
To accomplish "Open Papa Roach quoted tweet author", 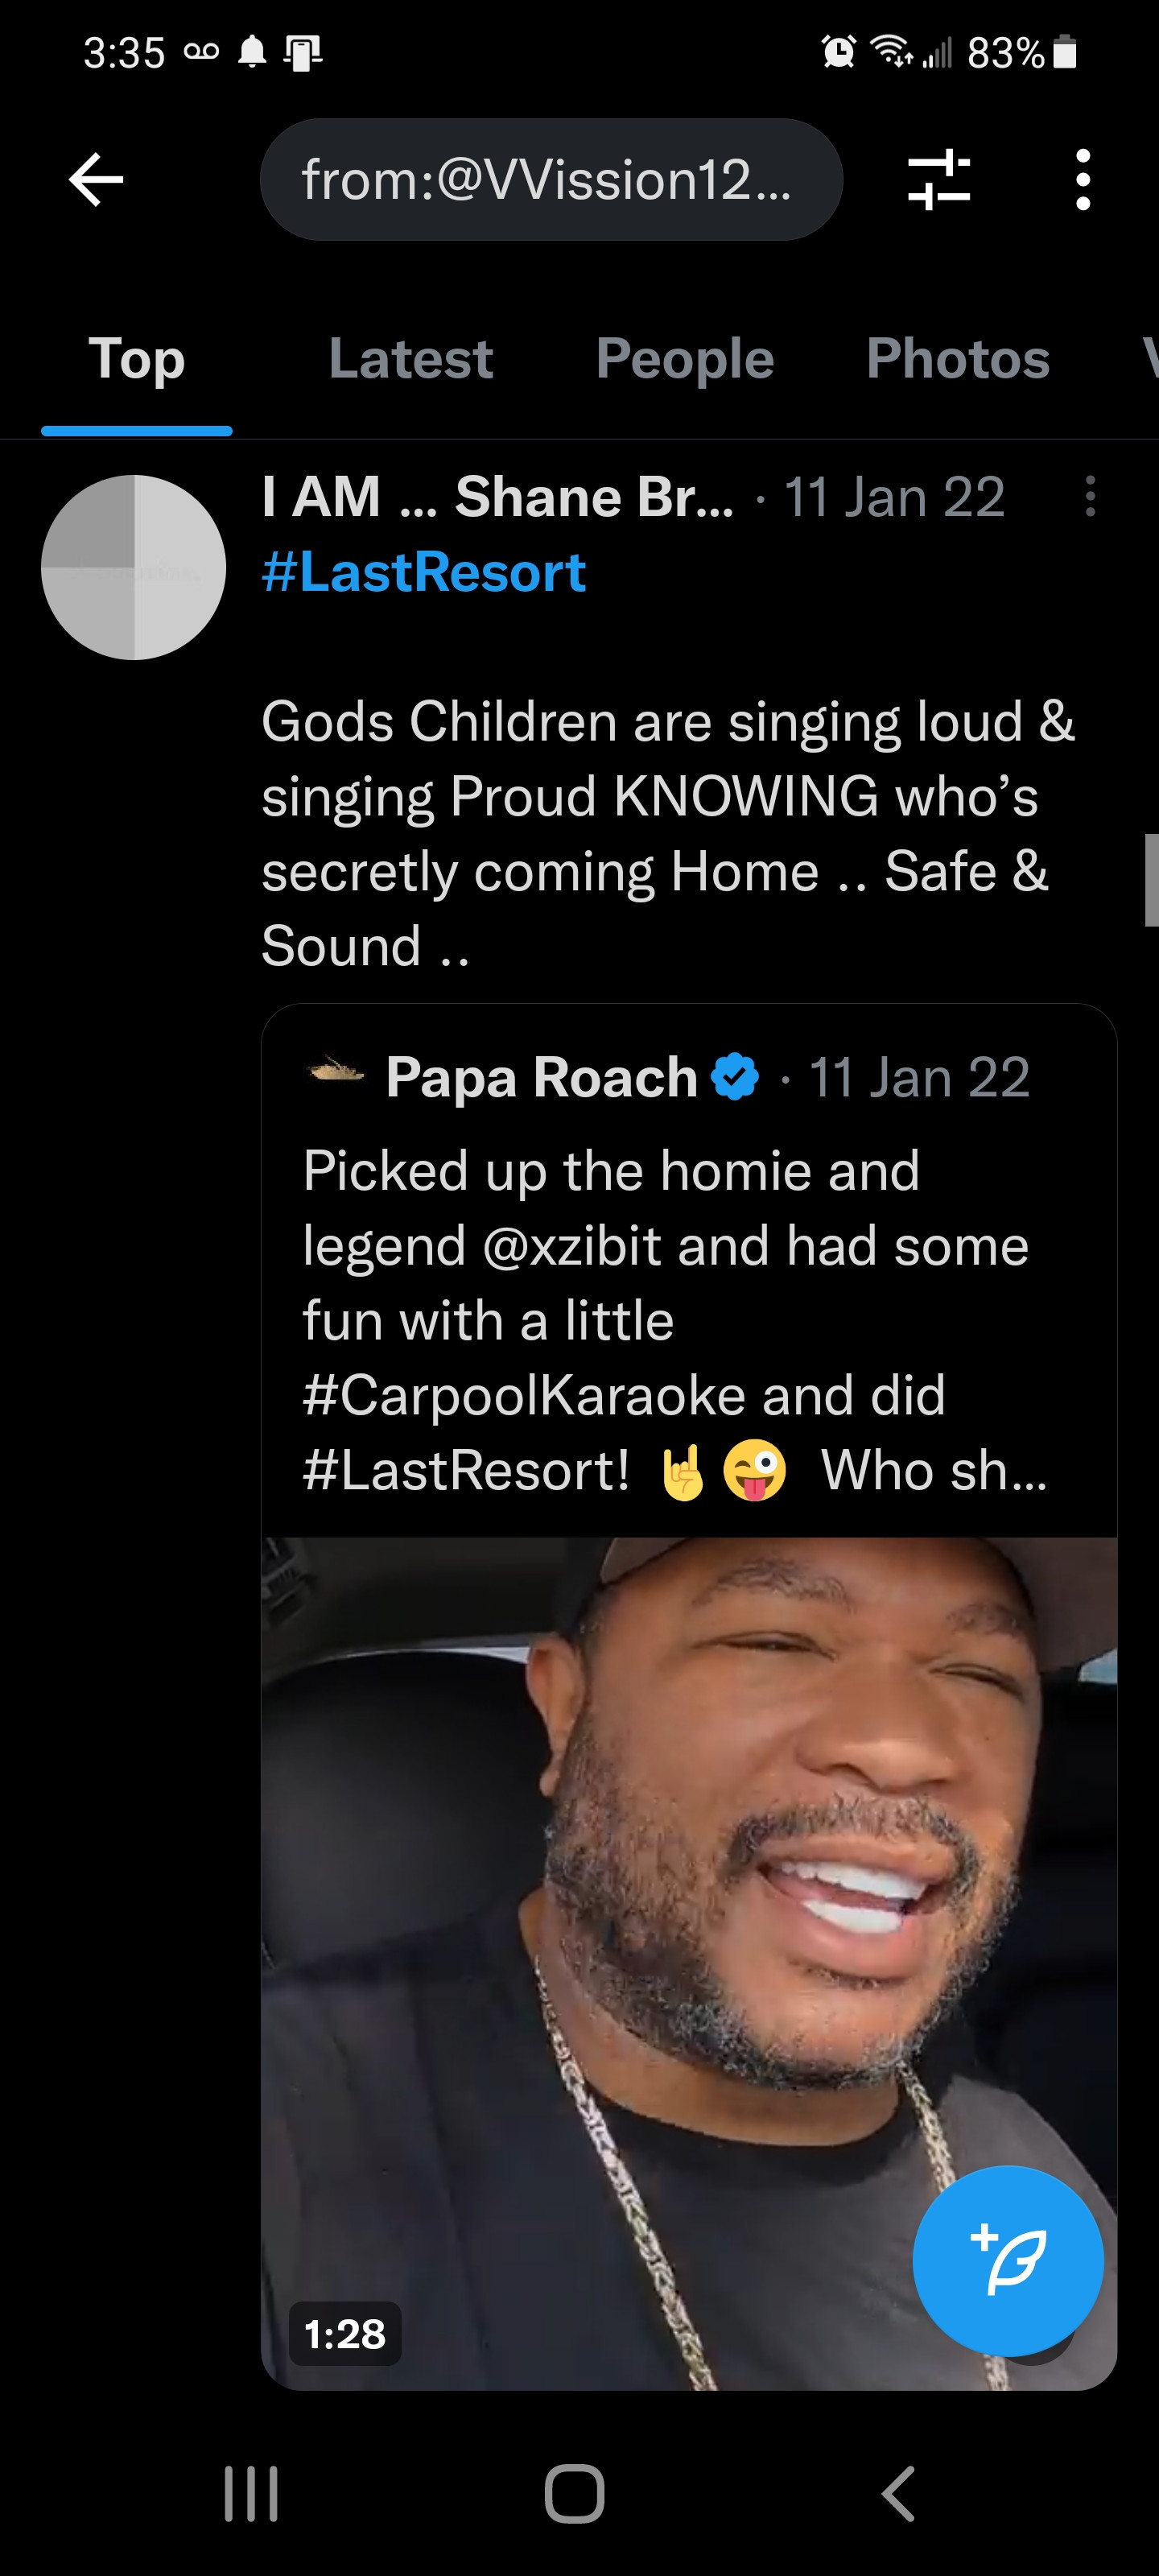I will [x=541, y=1077].
